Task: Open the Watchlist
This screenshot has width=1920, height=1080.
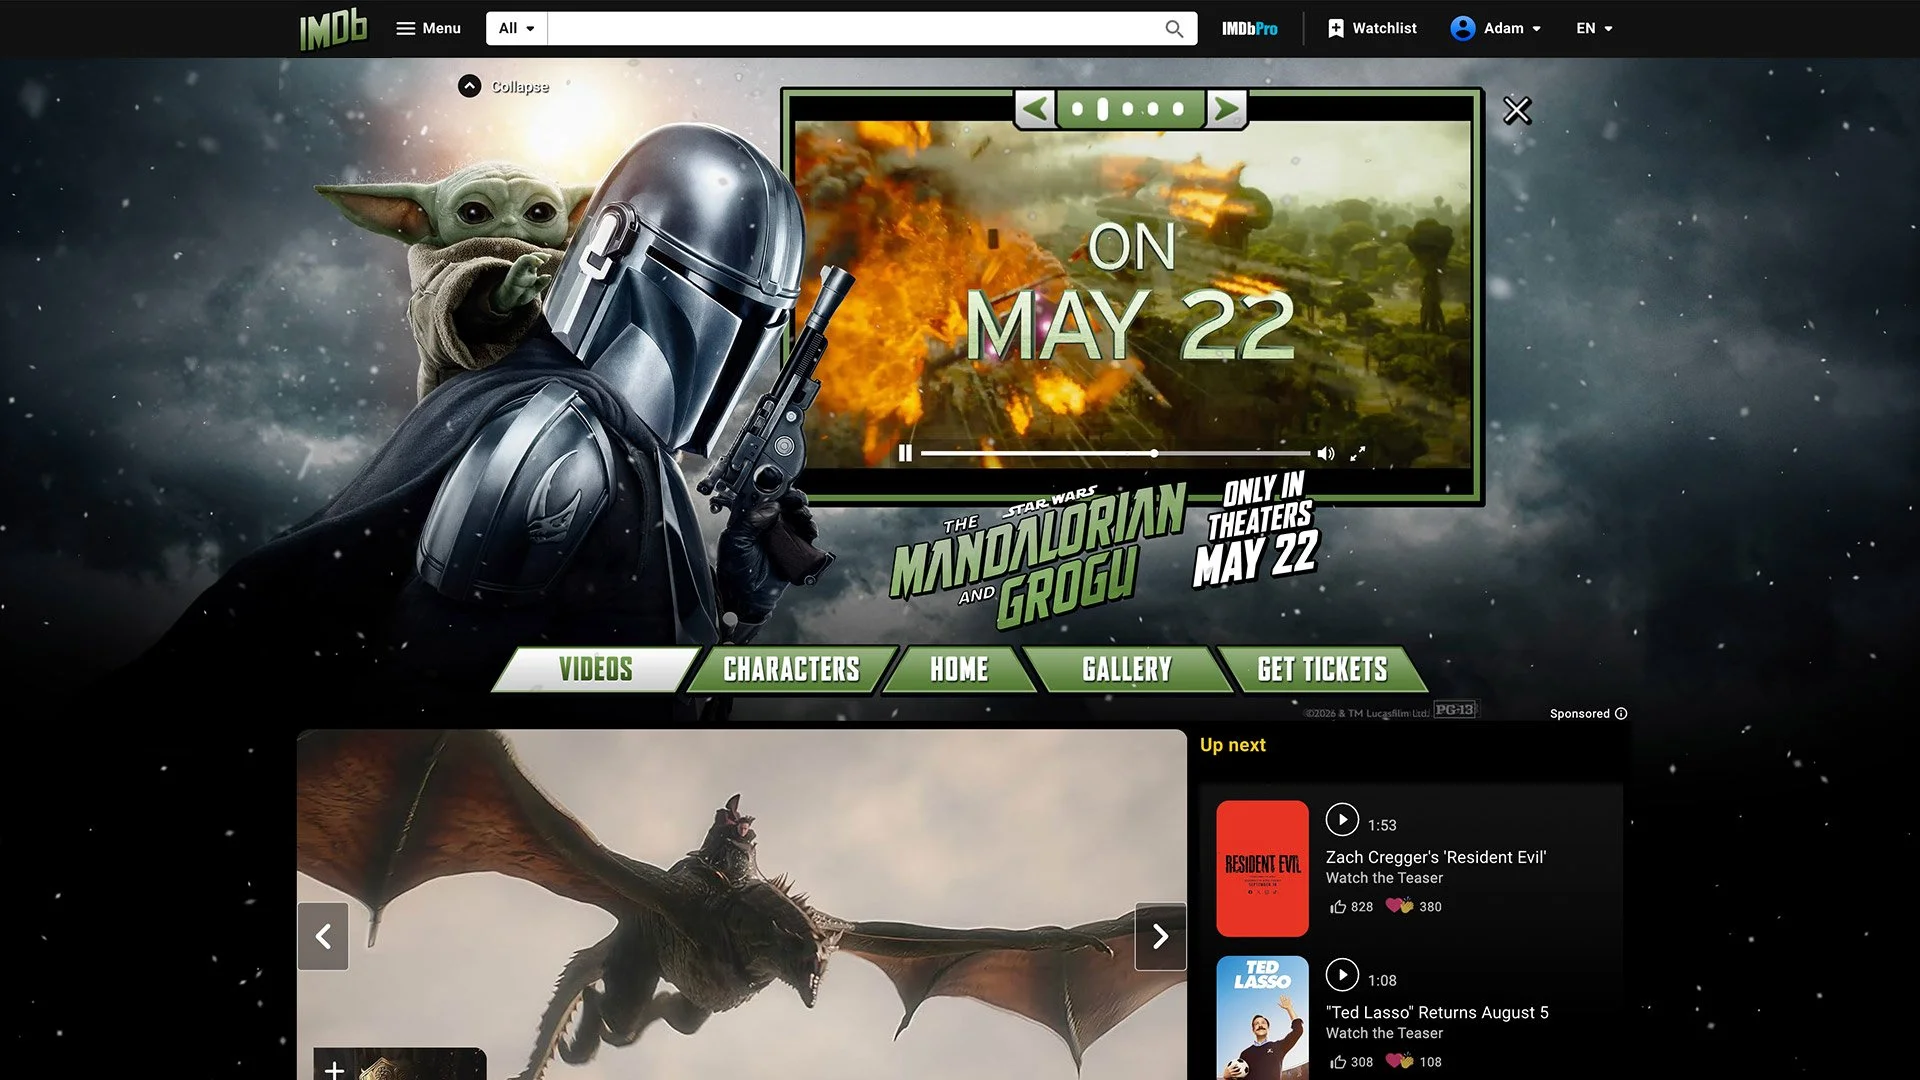Action: pyautogui.click(x=1372, y=28)
